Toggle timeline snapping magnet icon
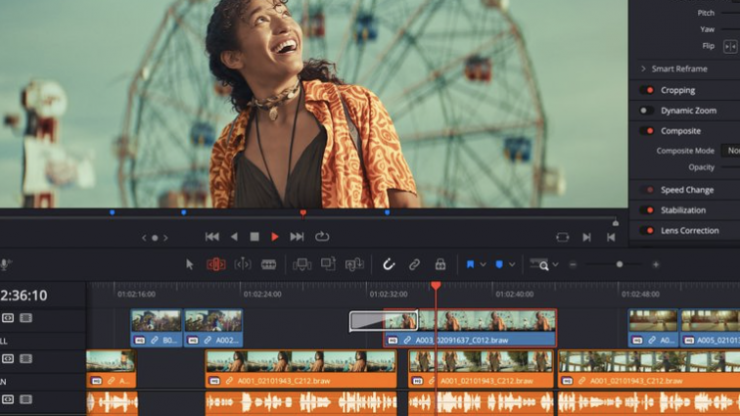Screen dimensions: 740x416 click(x=389, y=264)
